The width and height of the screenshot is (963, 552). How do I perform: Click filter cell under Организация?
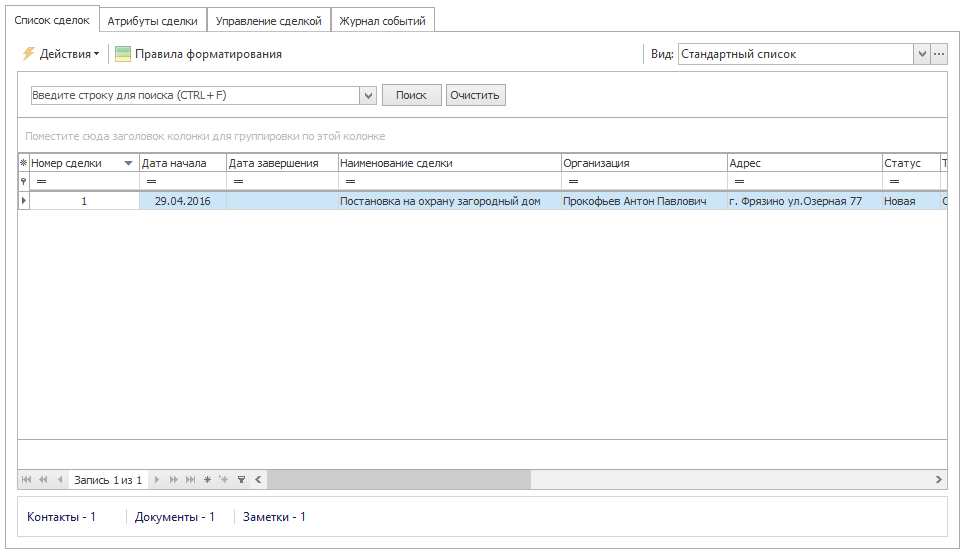click(644, 181)
